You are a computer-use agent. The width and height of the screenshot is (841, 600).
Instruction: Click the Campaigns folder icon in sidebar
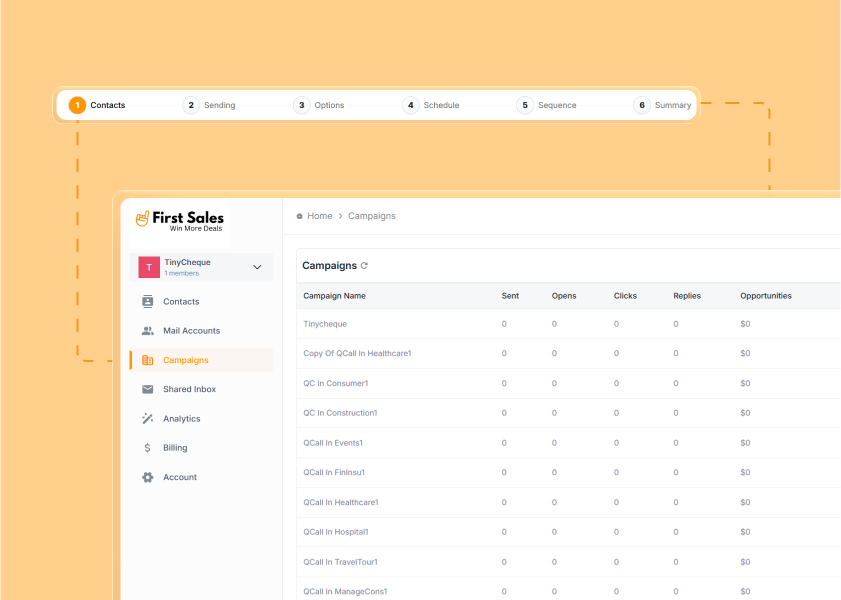tap(148, 359)
